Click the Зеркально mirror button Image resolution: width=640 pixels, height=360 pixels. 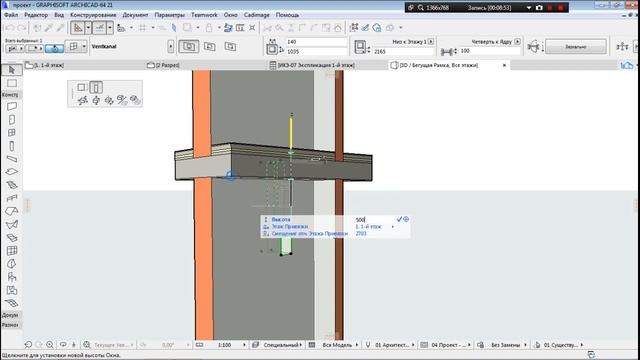tap(576, 47)
